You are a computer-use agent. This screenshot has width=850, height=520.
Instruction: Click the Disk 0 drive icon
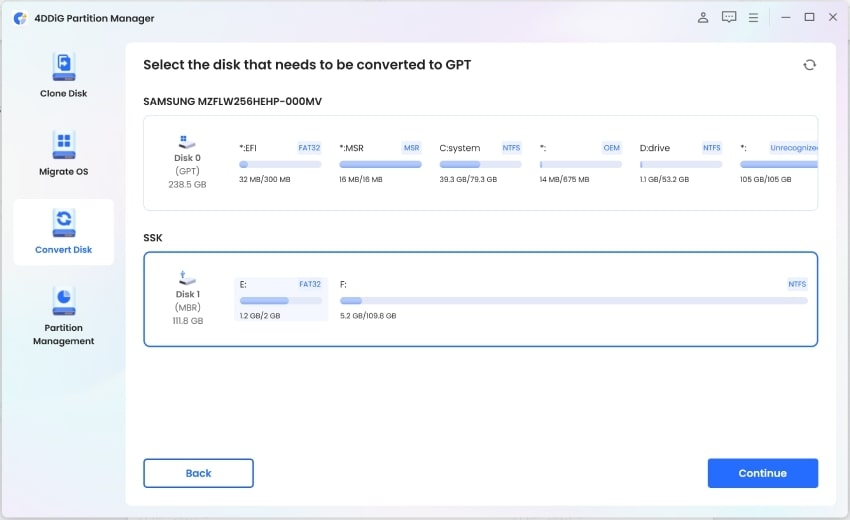(187, 142)
